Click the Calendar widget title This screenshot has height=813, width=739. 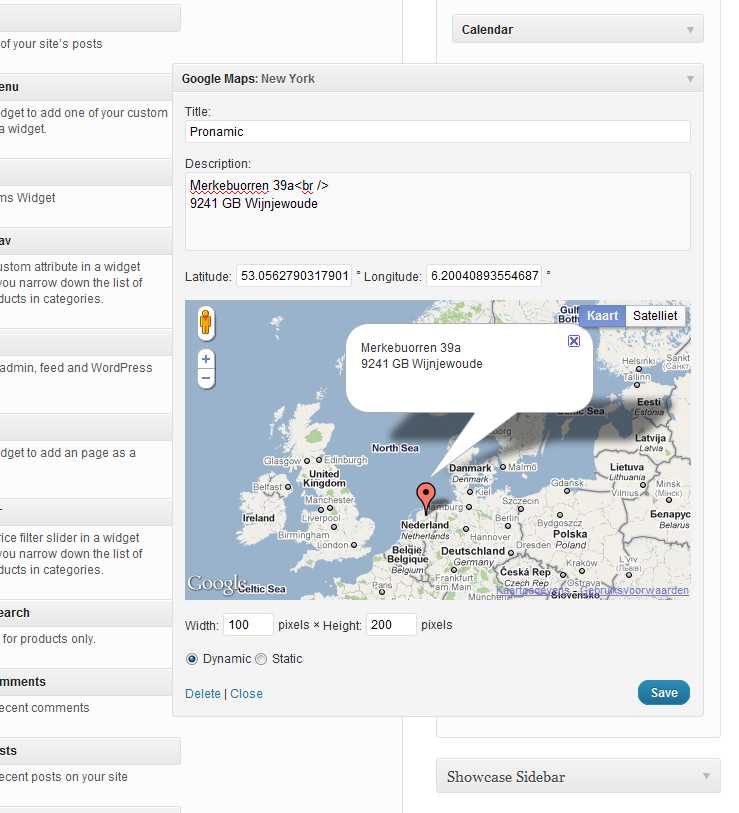tap(487, 30)
